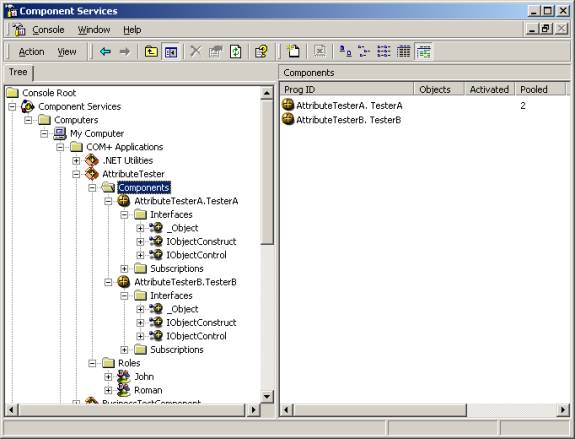
Task: Click the Back arrow toolbar button
Action: pyautogui.click(x=105, y=52)
